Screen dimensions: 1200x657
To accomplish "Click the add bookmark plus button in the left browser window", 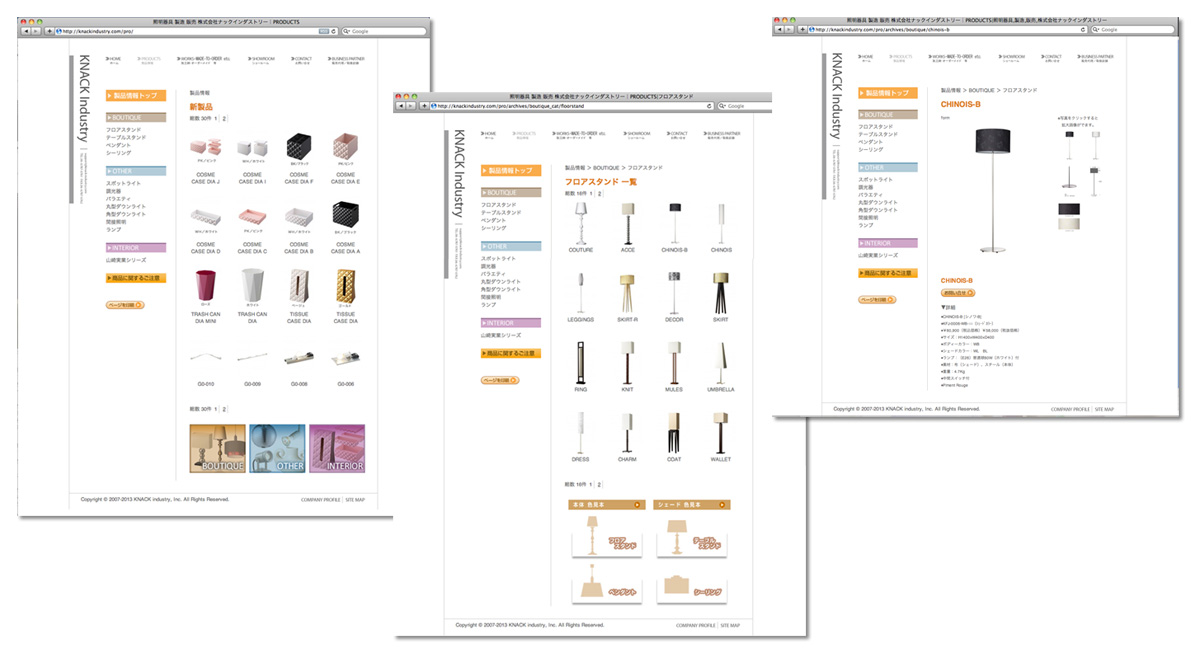I will click(48, 31).
